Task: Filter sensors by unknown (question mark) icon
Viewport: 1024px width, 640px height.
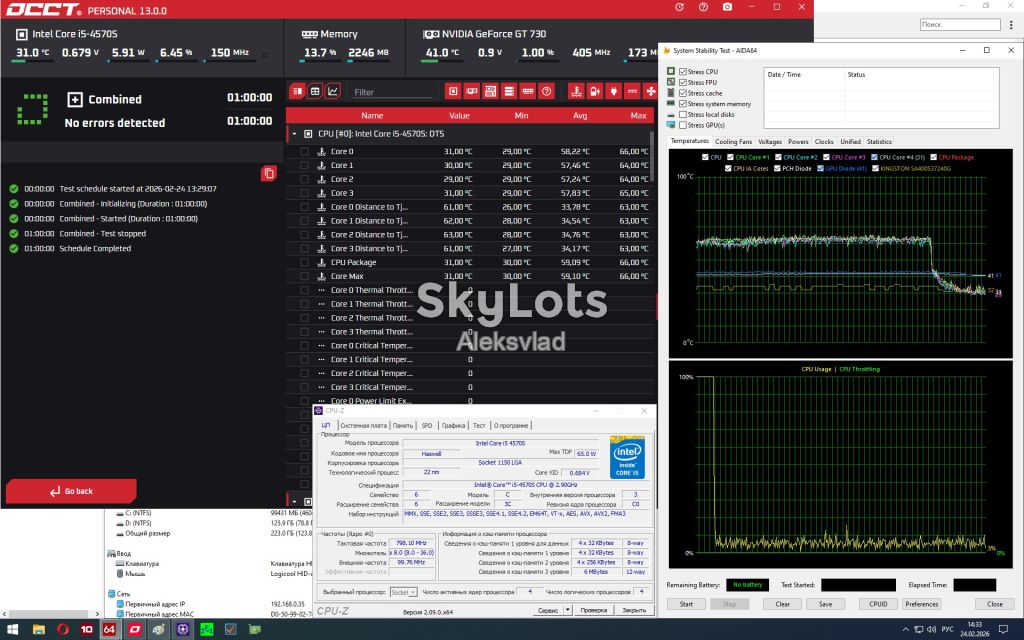Action: (x=547, y=91)
